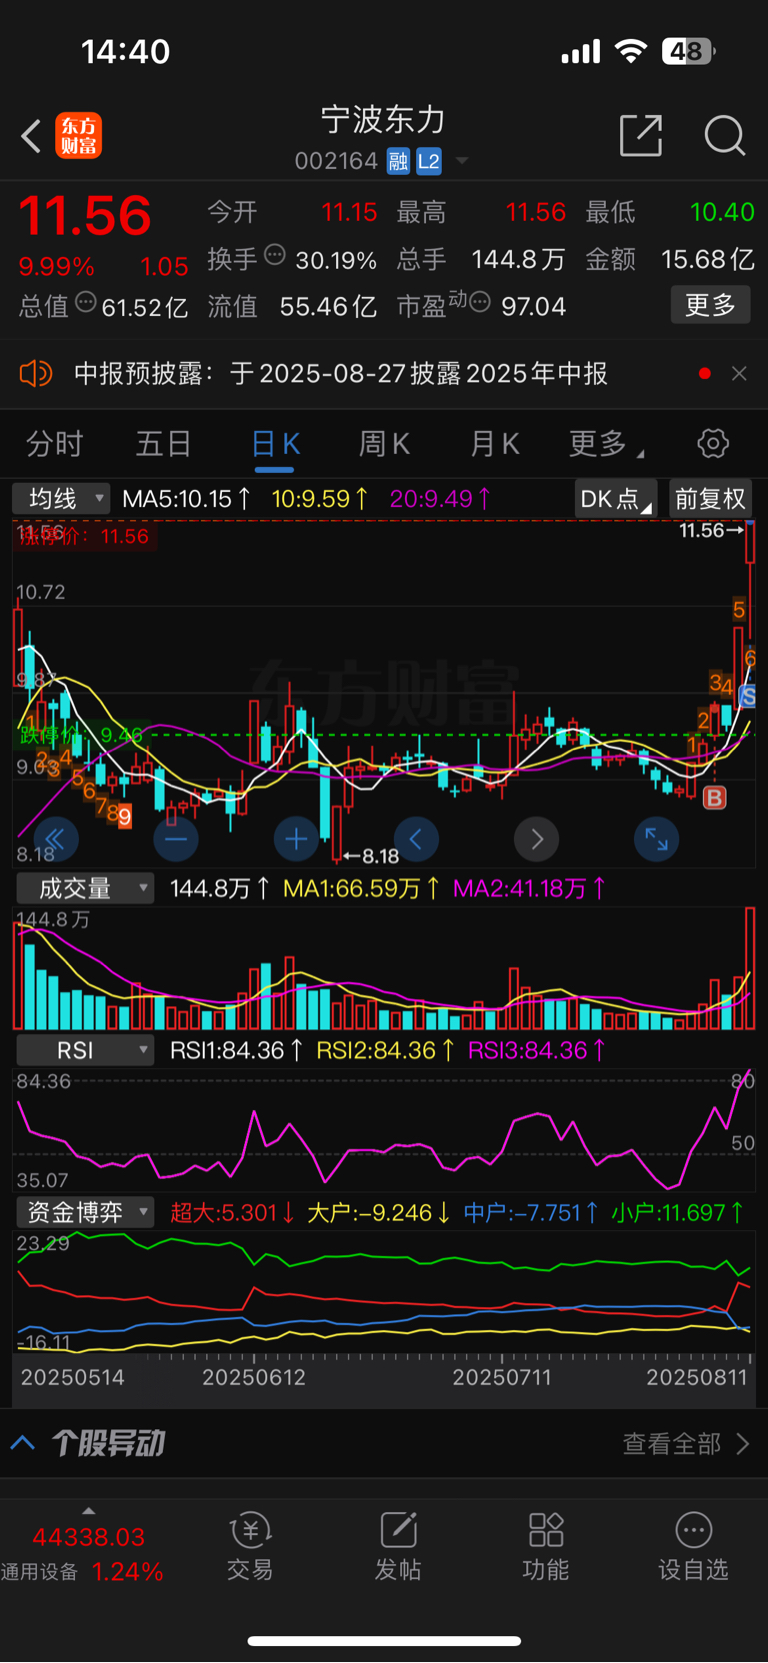
Task: Expand the 个股异动 section chevron
Action: [x=23, y=1443]
